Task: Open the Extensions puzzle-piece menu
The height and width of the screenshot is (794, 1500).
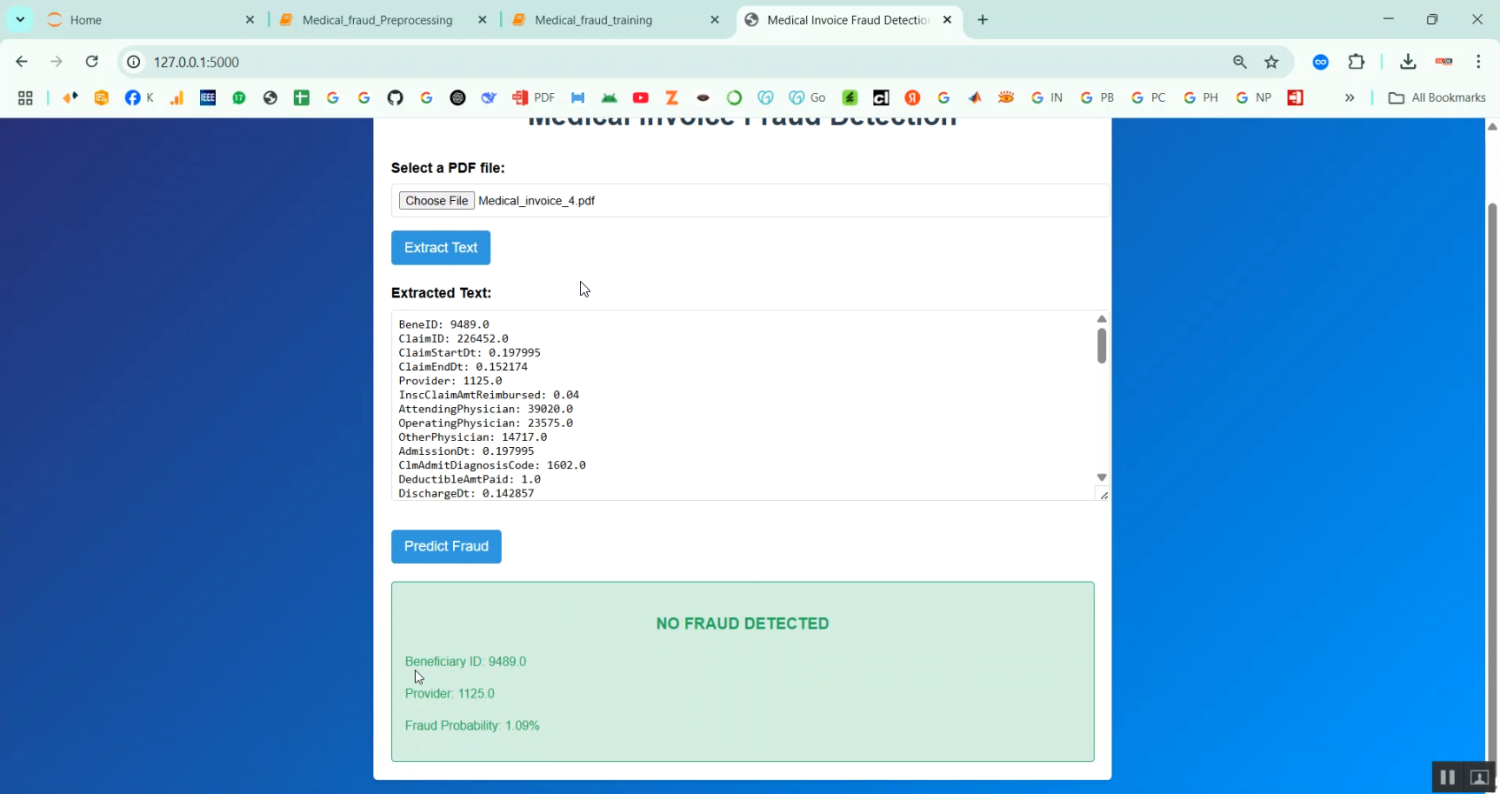Action: point(1356,62)
